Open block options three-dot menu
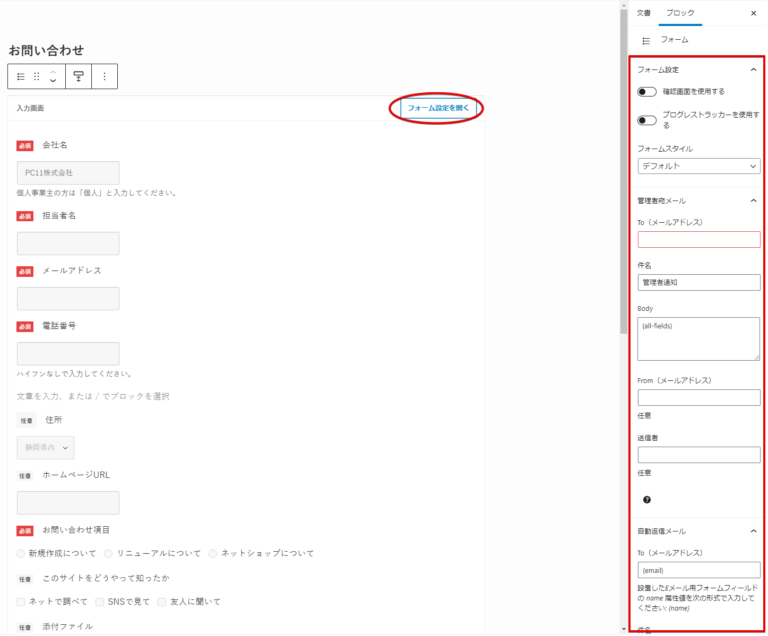The height and width of the screenshot is (636, 768). coord(104,76)
